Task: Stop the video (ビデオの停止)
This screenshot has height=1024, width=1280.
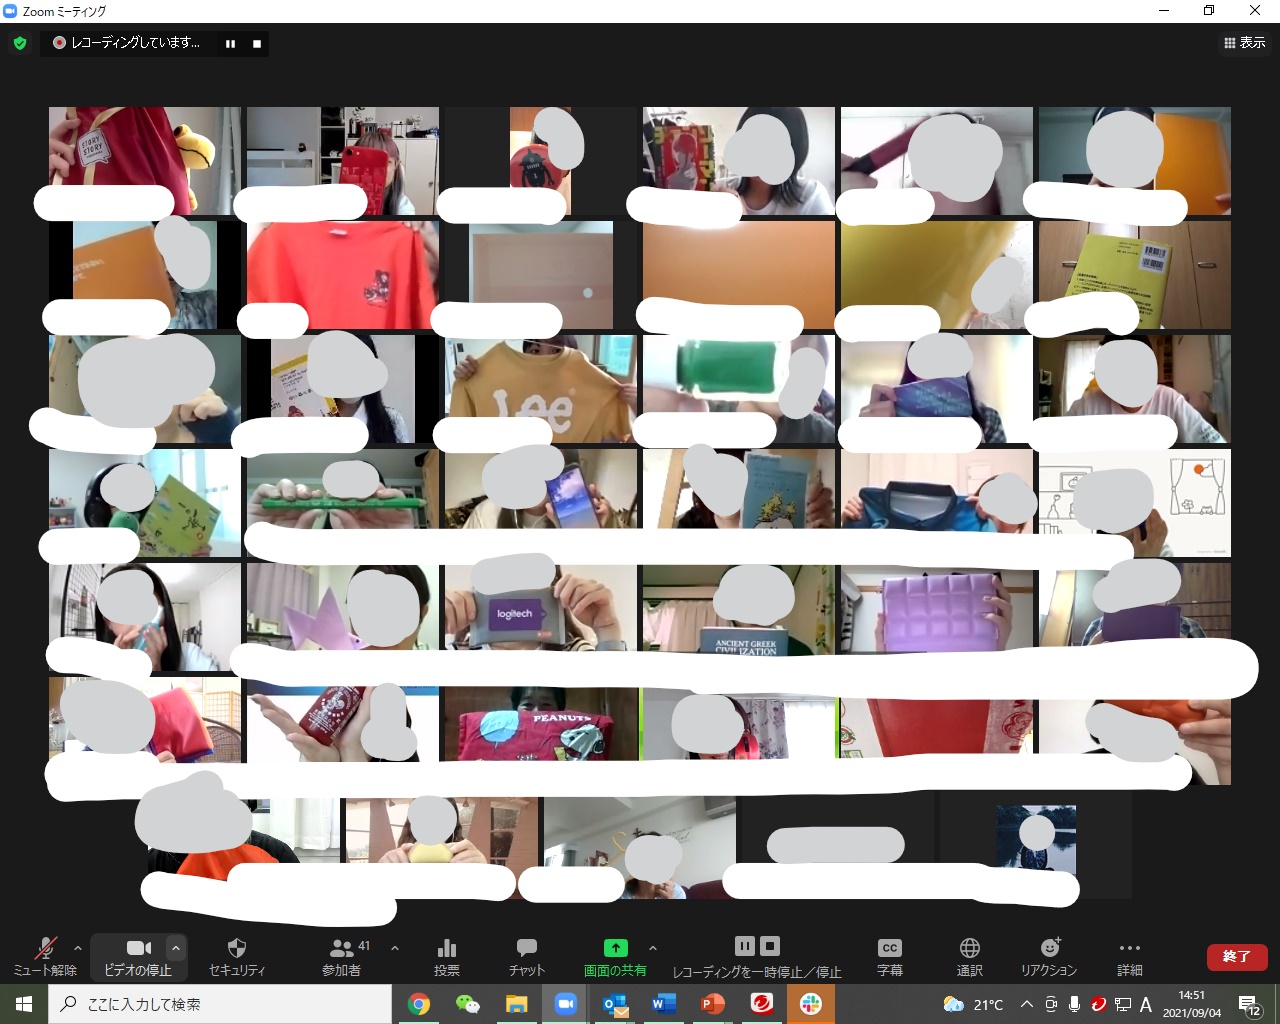Action: (138, 956)
